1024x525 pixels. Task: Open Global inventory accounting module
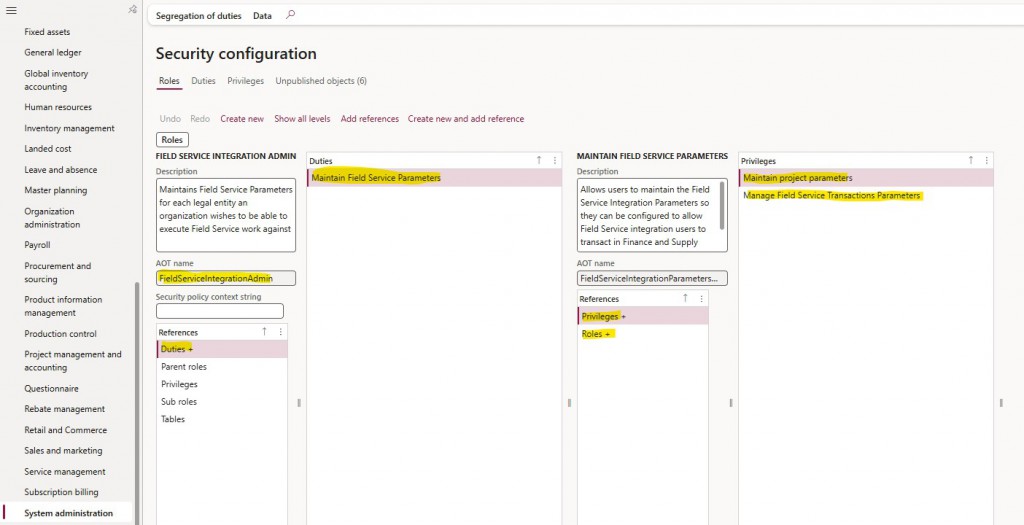click(x=56, y=80)
